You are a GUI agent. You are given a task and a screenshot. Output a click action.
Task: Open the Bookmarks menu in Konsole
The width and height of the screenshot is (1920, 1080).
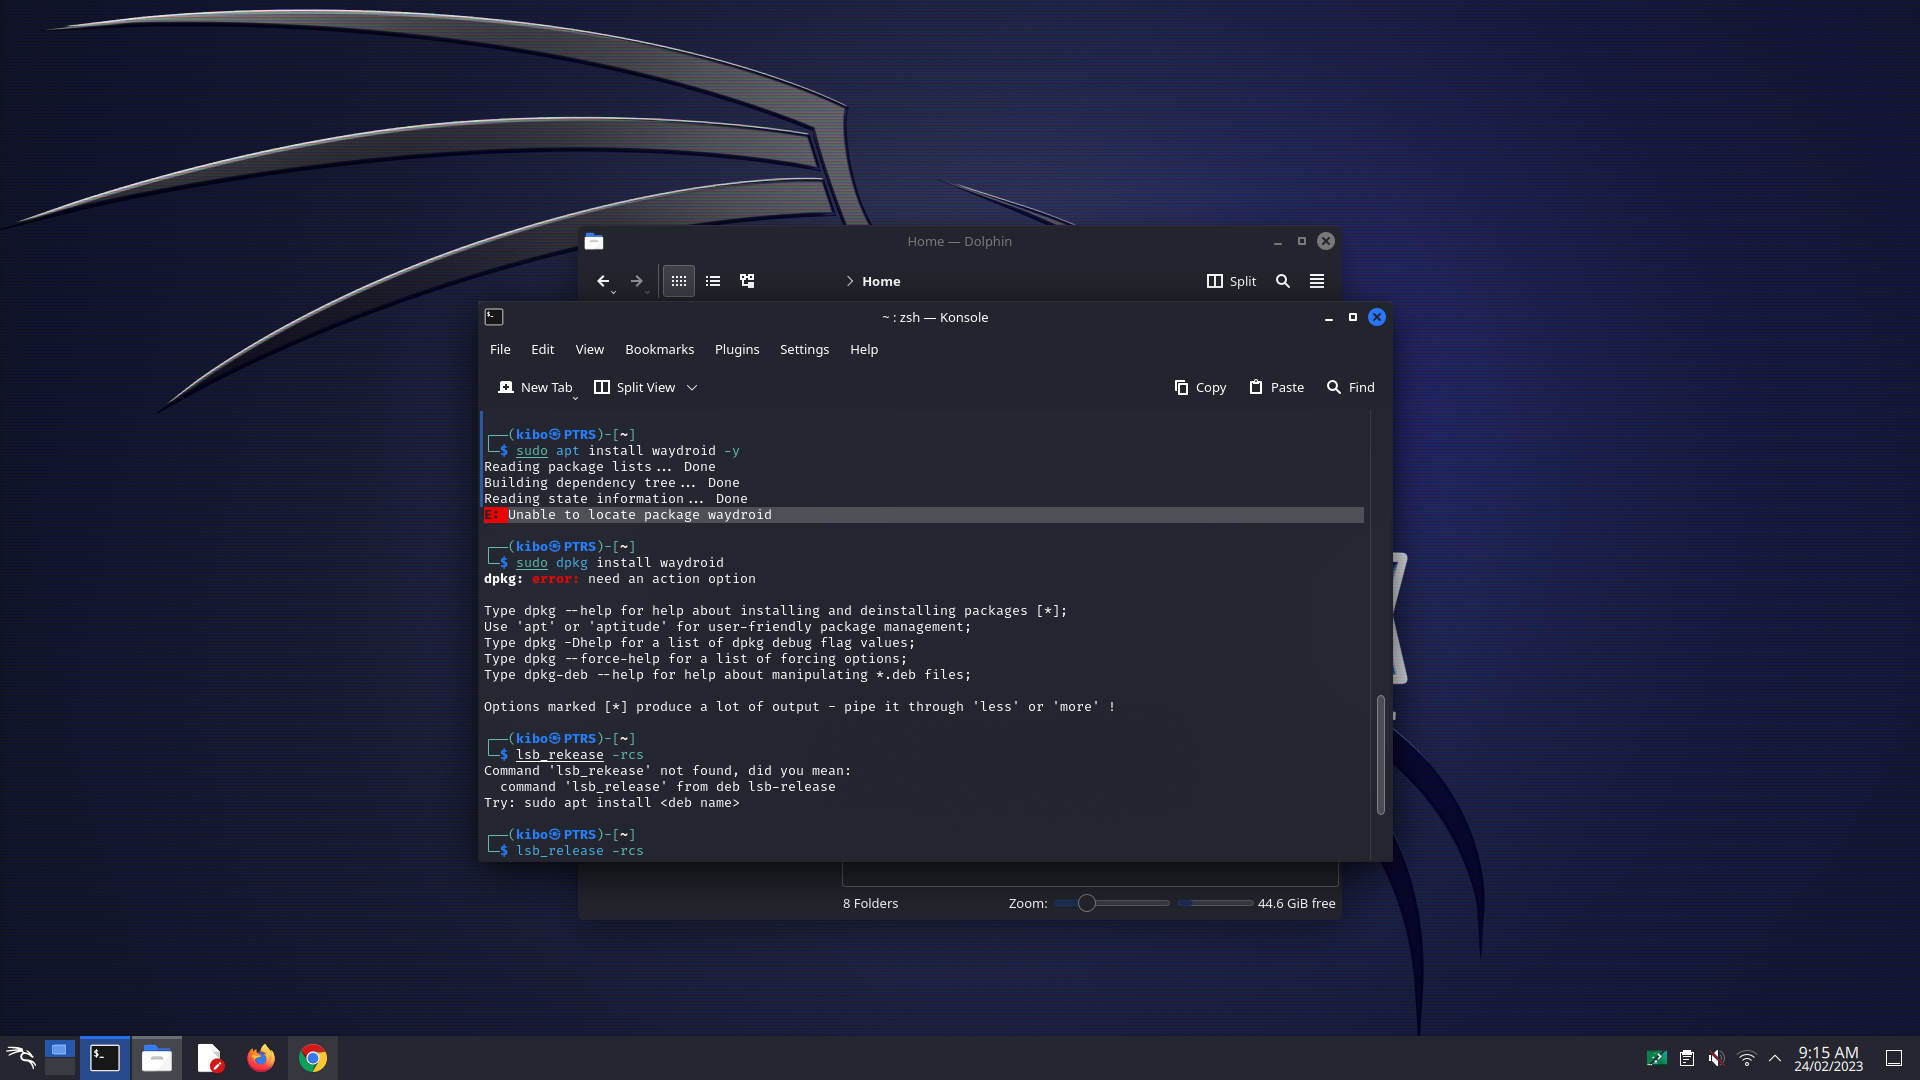[x=659, y=349]
